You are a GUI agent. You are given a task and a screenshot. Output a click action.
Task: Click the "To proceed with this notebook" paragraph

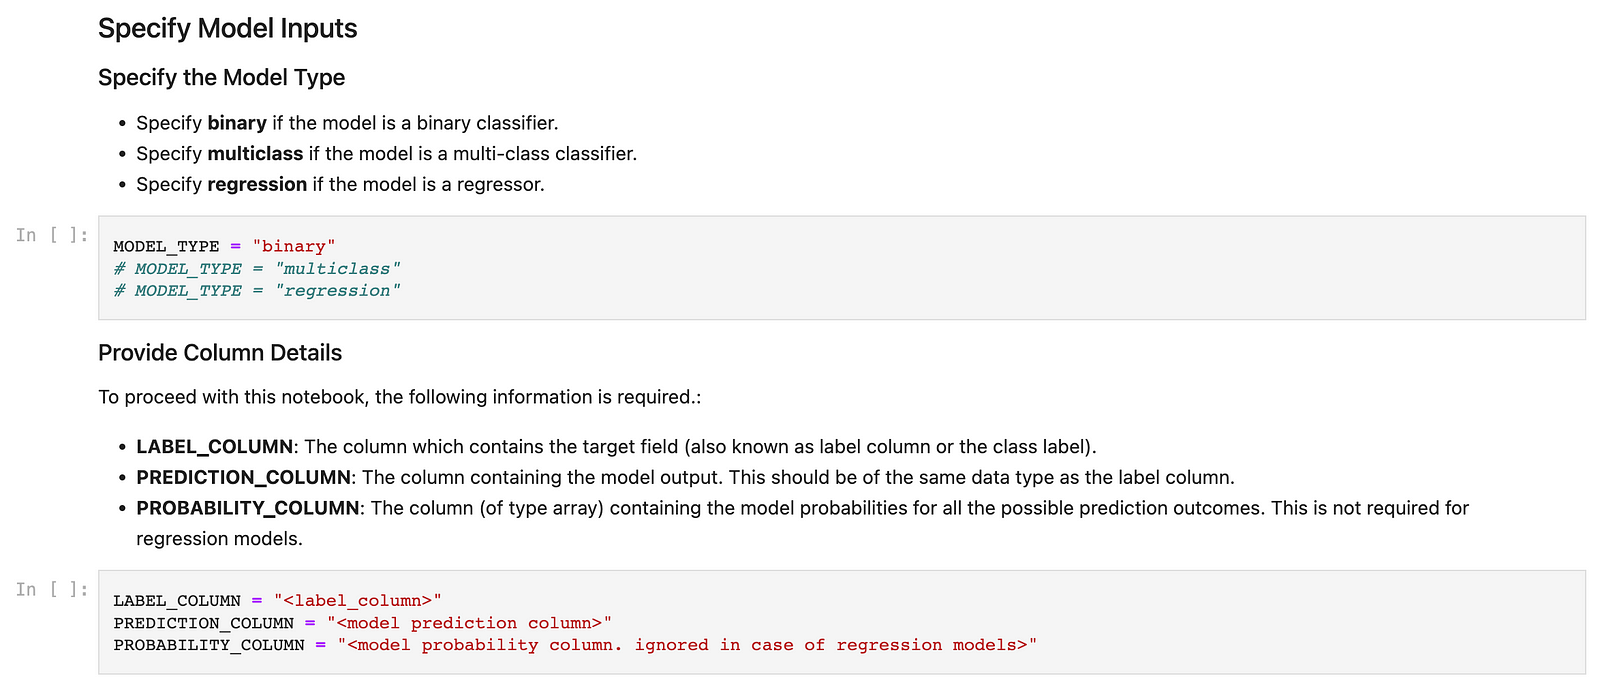pyautogui.click(x=400, y=397)
